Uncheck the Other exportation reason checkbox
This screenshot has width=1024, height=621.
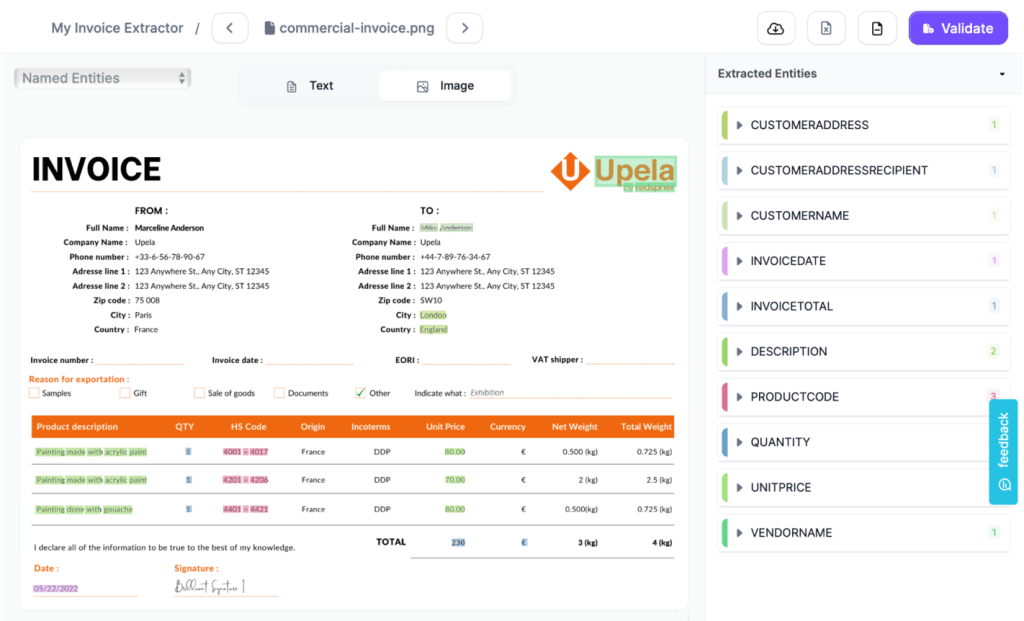(x=361, y=393)
